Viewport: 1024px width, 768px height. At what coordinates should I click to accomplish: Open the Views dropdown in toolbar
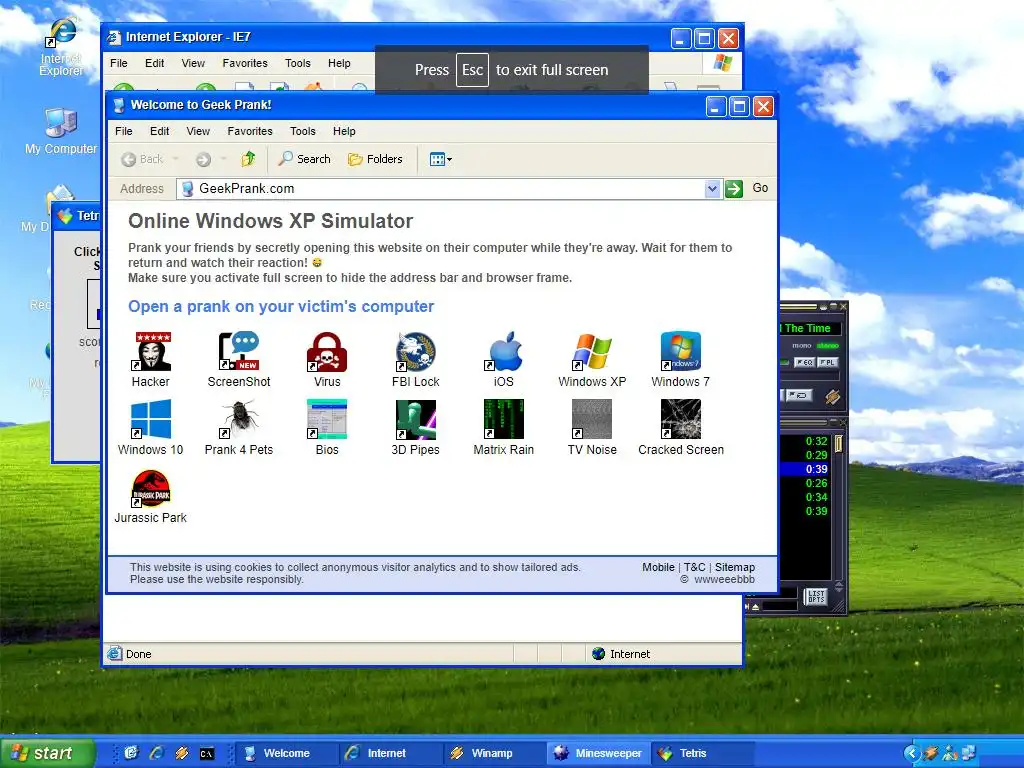tap(441, 159)
